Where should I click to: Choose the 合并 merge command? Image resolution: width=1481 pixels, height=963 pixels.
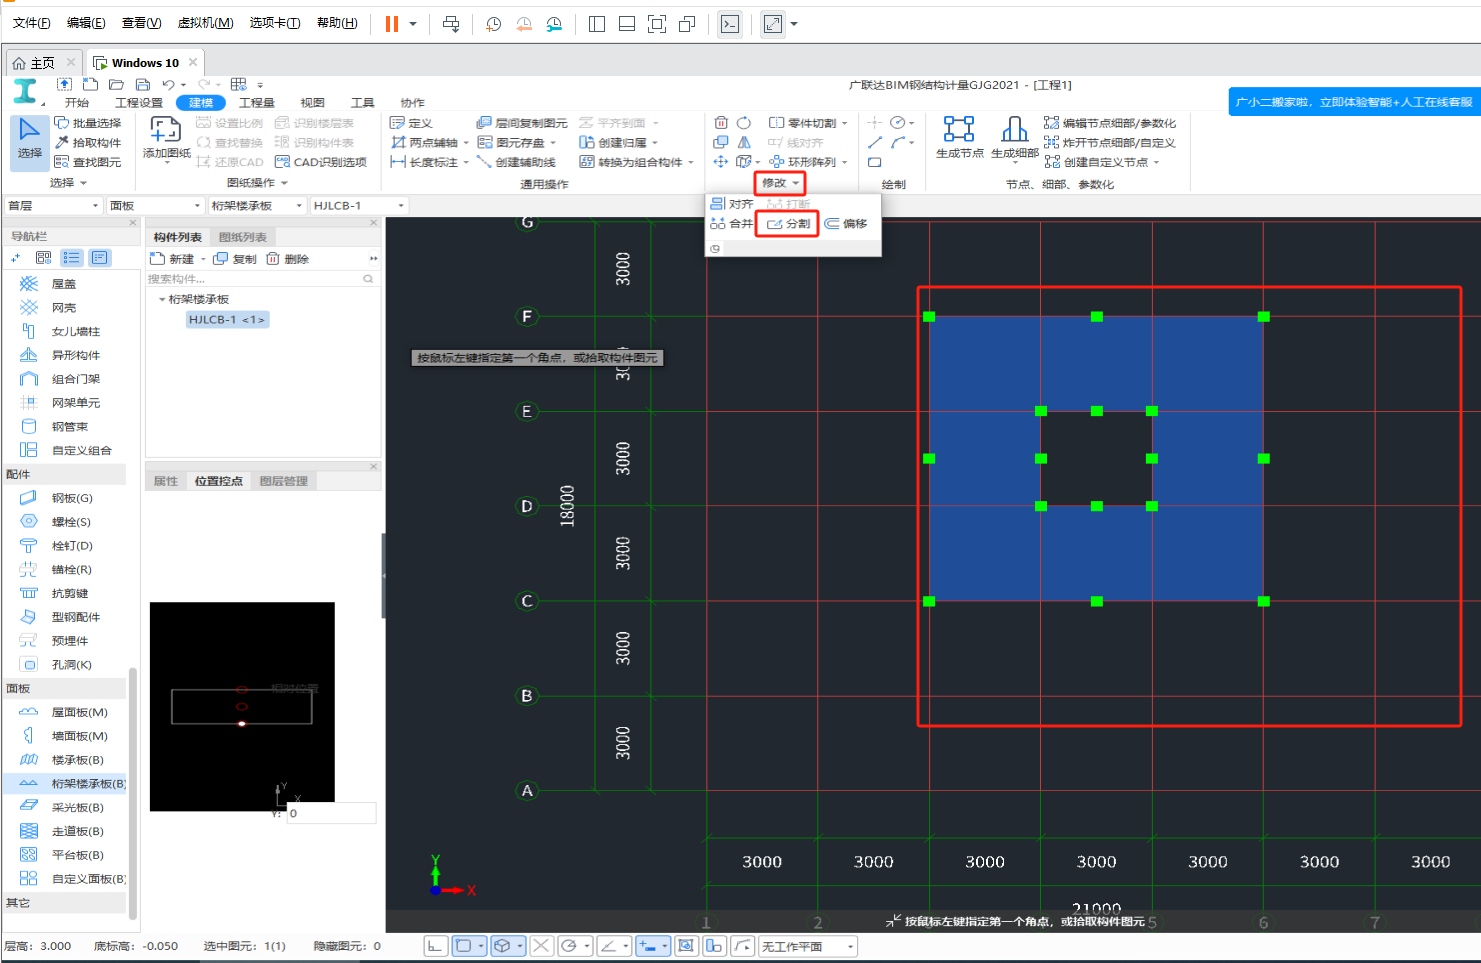(731, 224)
